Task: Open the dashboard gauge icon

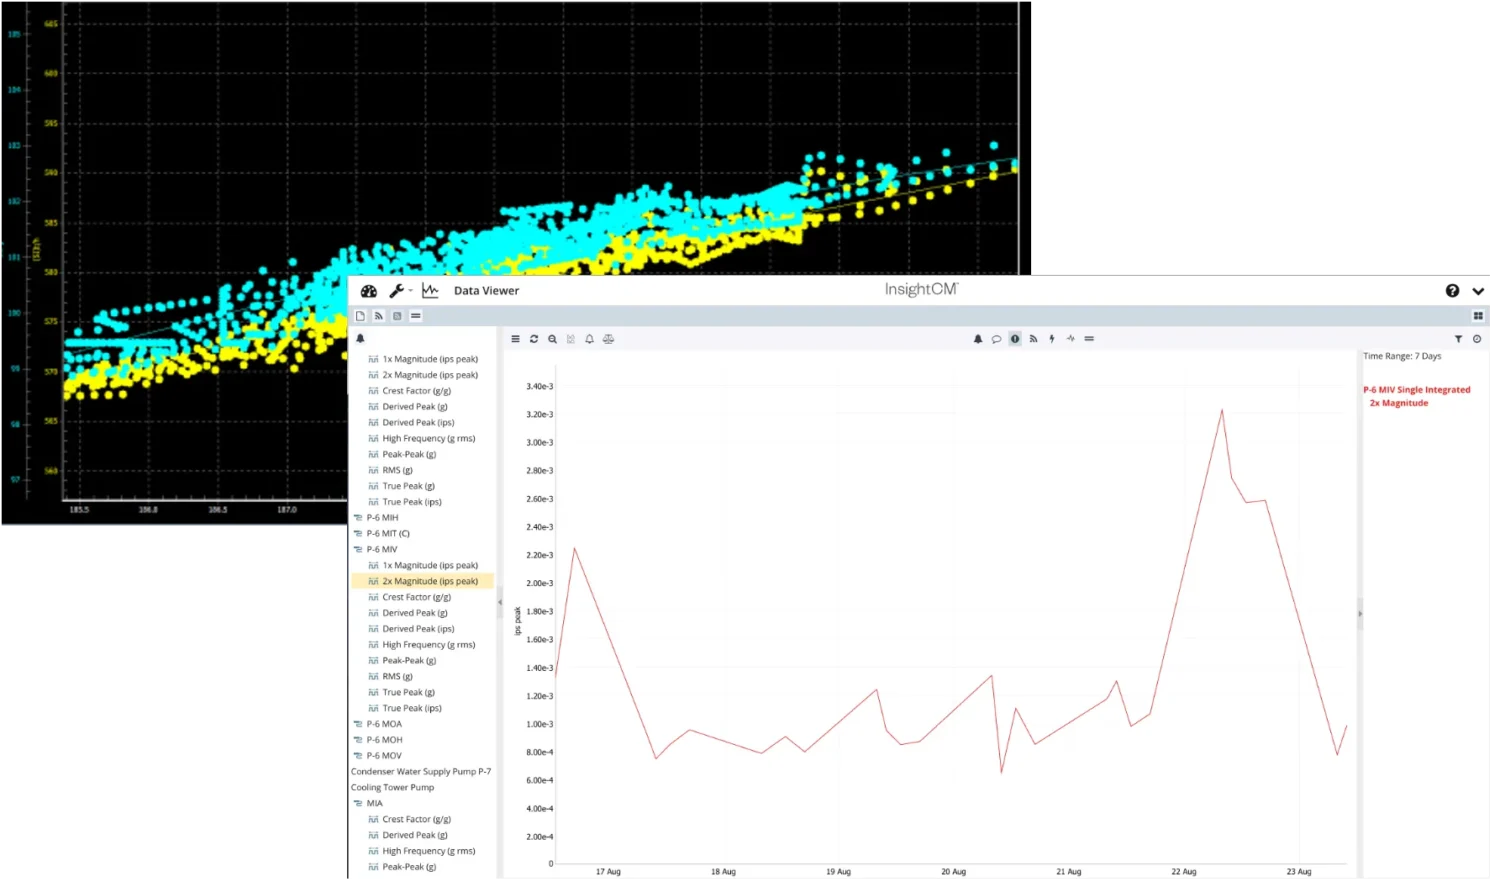Action: pyautogui.click(x=368, y=291)
